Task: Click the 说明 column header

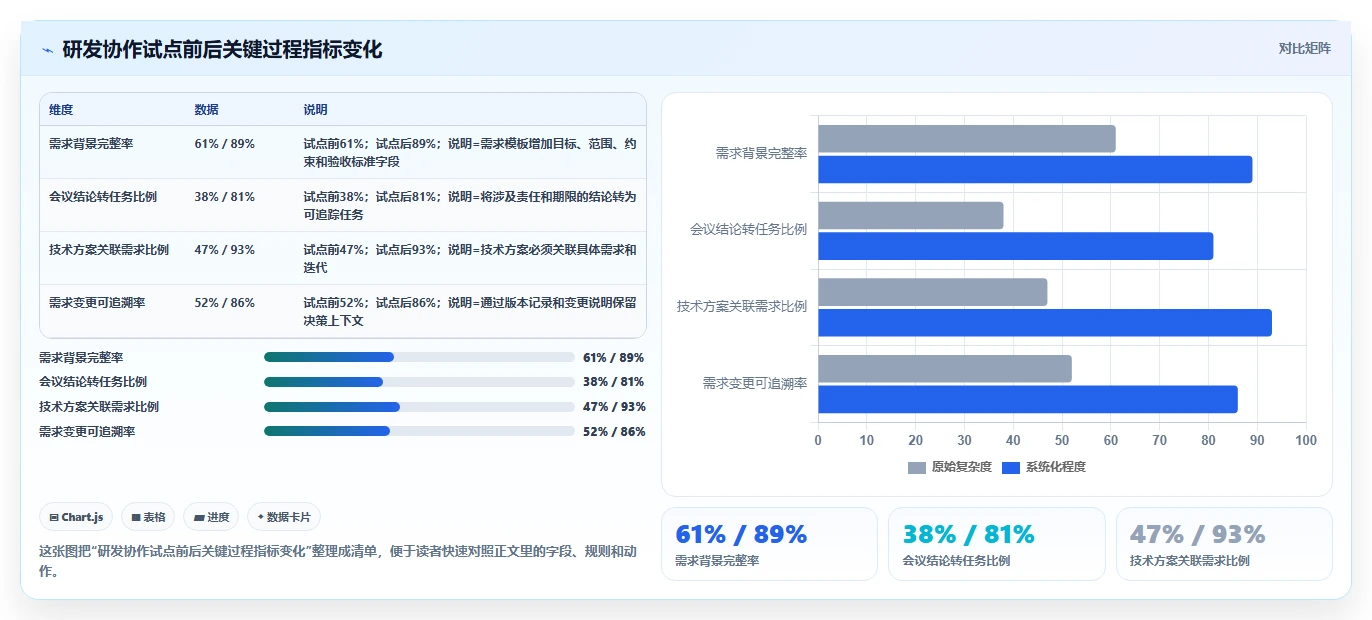Action: tap(316, 110)
